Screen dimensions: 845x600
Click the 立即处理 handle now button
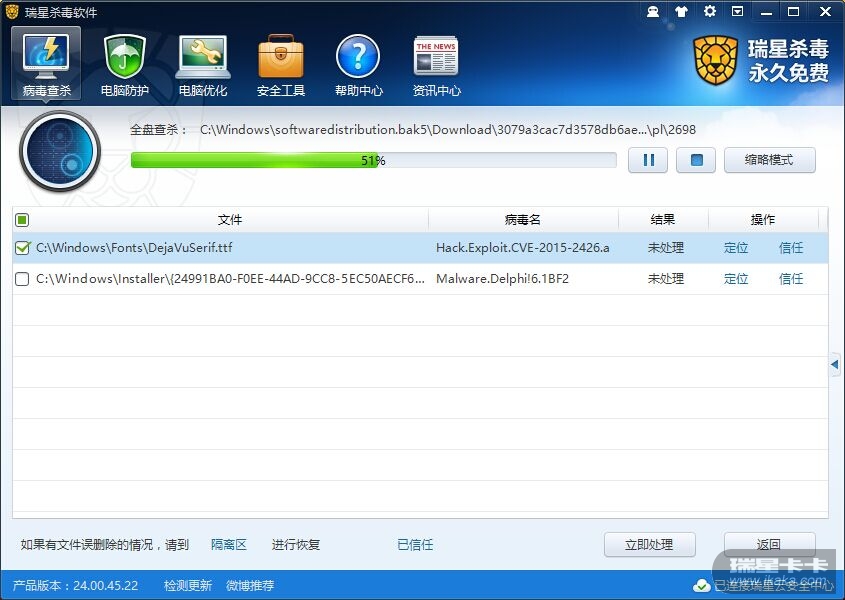coord(649,544)
